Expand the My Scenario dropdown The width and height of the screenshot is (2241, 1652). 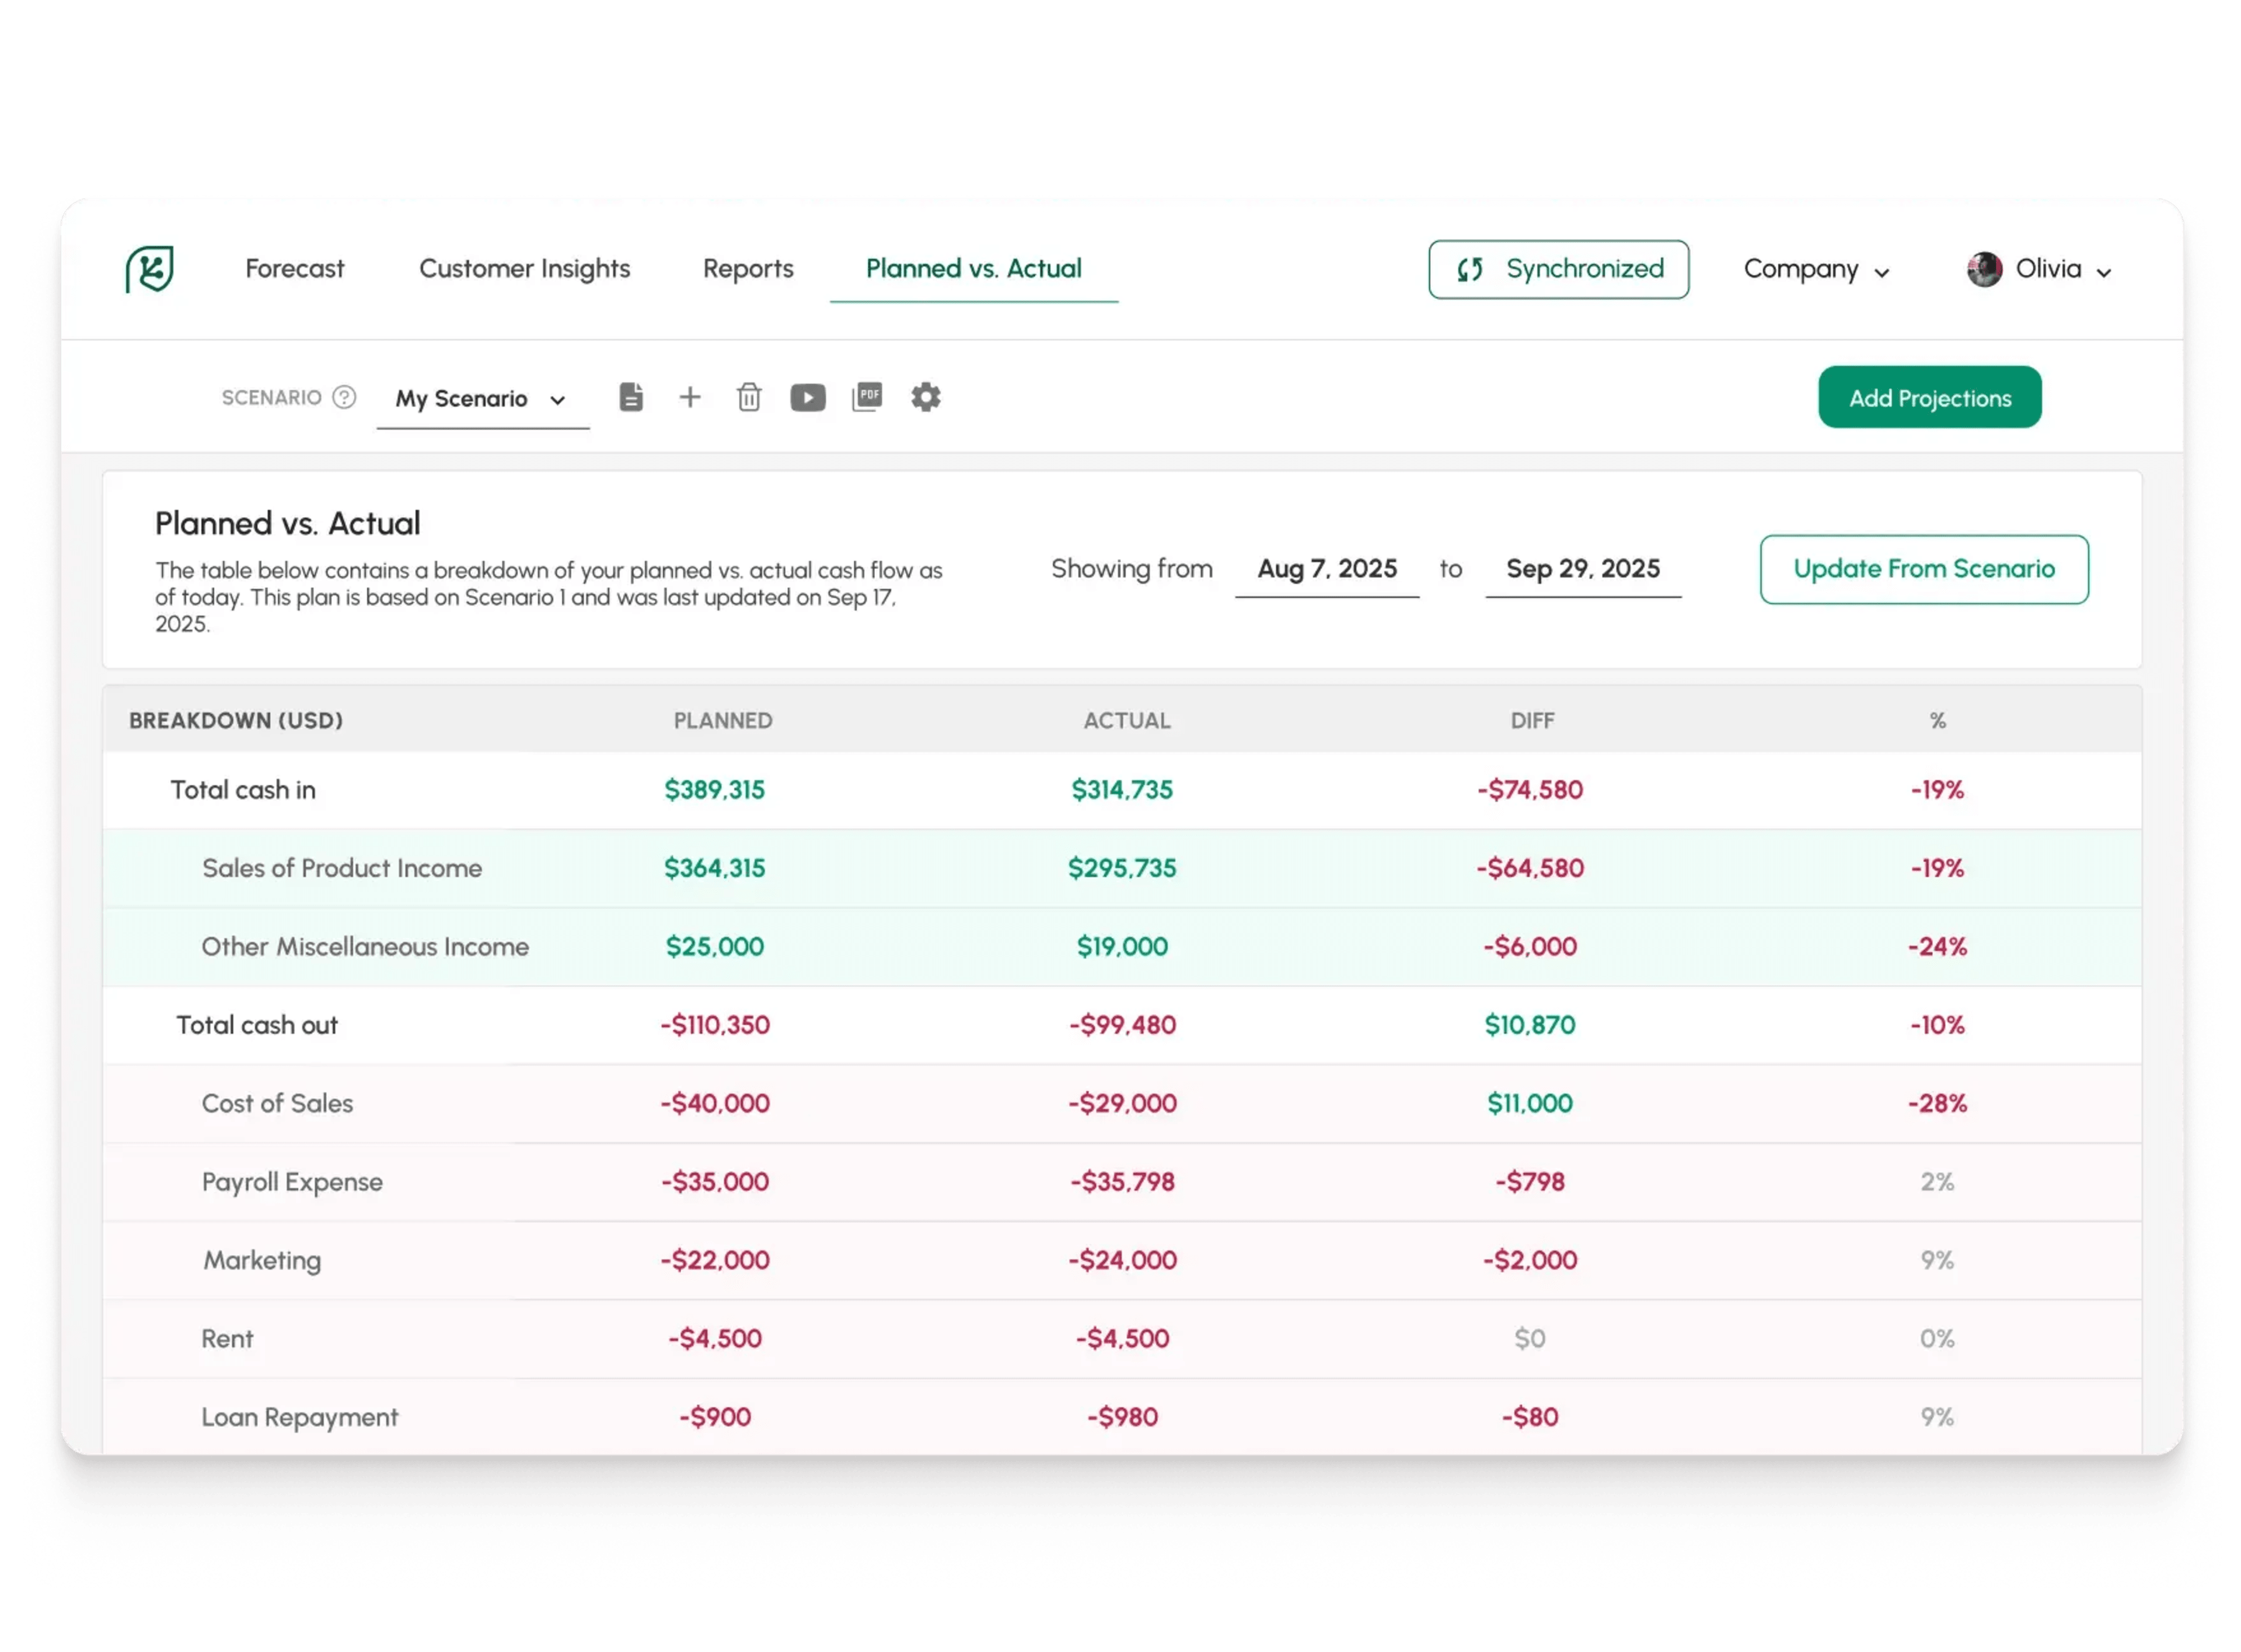(482, 399)
